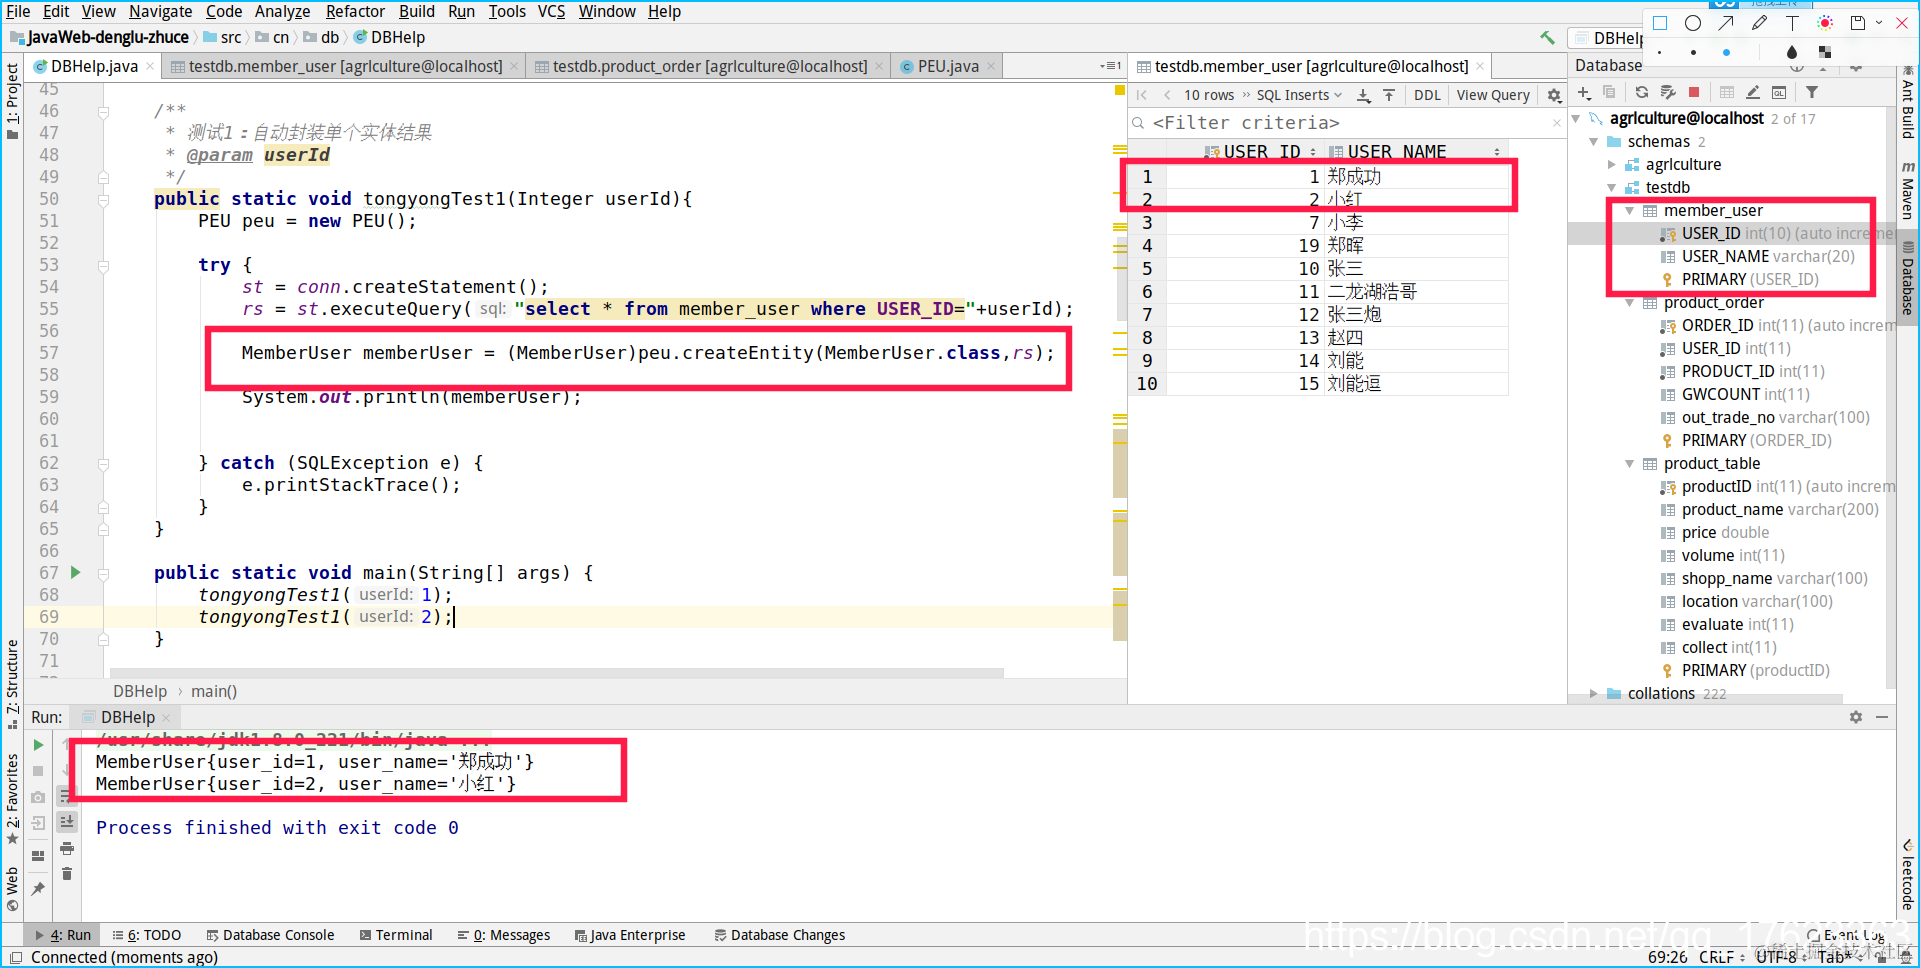Click the print icon in Run panel
The image size is (1920, 968).
click(x=67, y=849)
